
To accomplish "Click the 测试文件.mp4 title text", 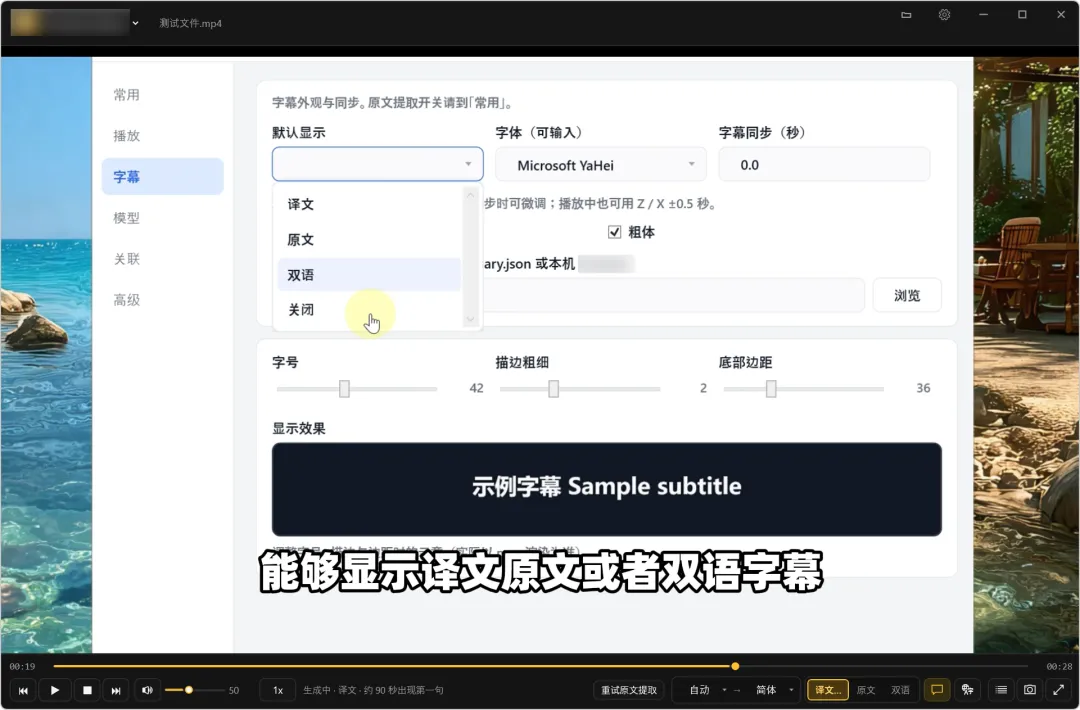I will pyautogui.click(x=191, y=23).
